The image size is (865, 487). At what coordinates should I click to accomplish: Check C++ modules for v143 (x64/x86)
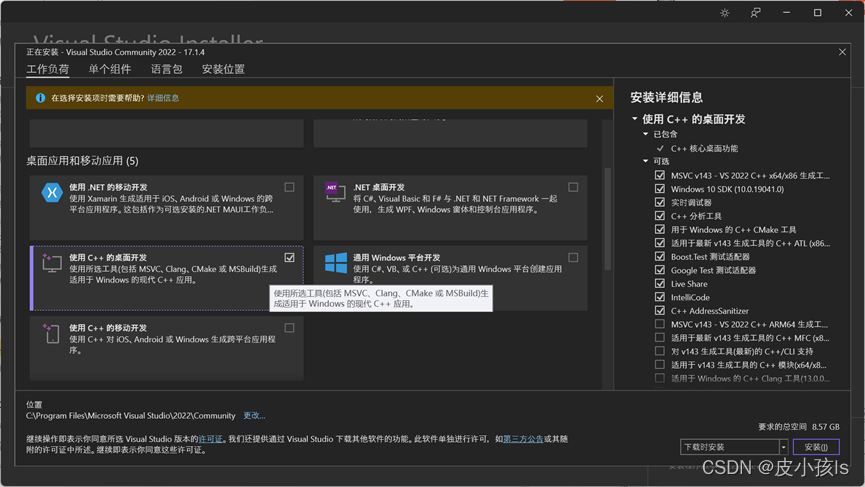point(660,365)
